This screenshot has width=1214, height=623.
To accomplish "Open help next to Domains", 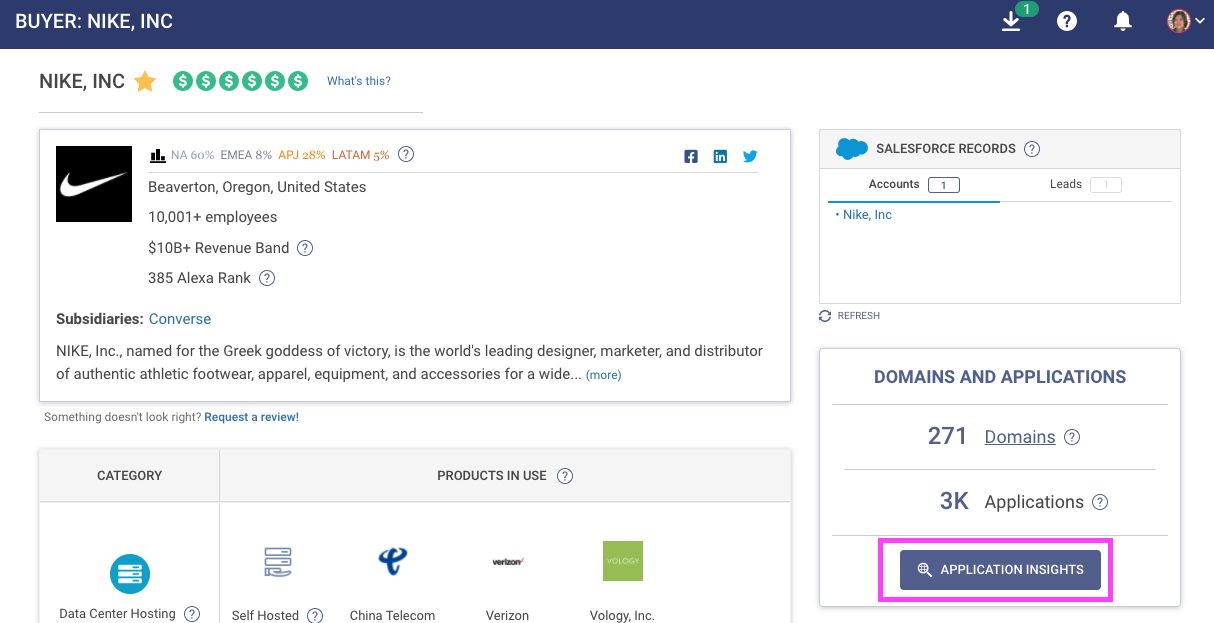I will [x=1072, y=437].
